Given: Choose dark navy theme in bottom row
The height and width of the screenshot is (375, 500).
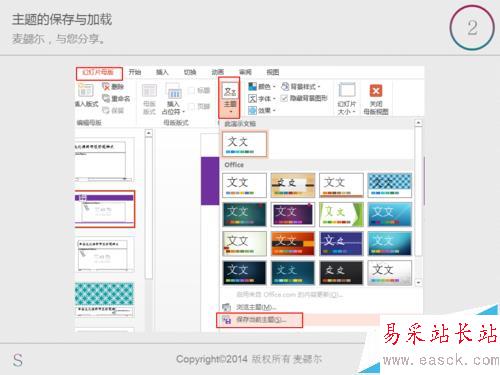Looking at the screenshot, I should click(244, 273).
